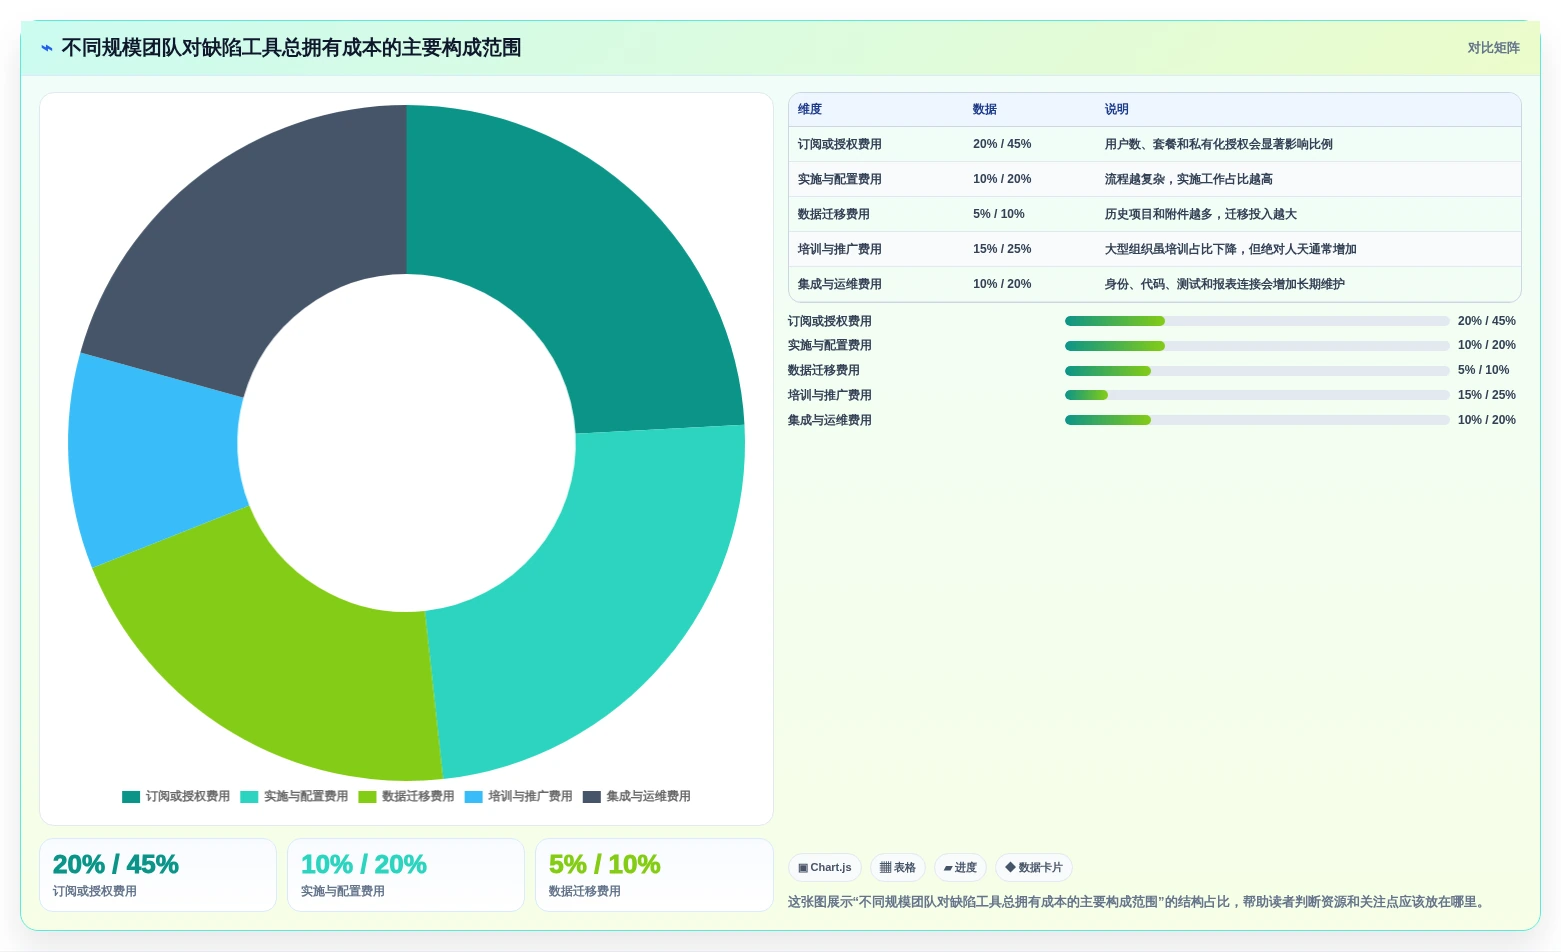The width and height of the screenshot is (1561, 952).
Task: Toggle the 培训与推广费用 legend swatch
Action: coord(474,797)
